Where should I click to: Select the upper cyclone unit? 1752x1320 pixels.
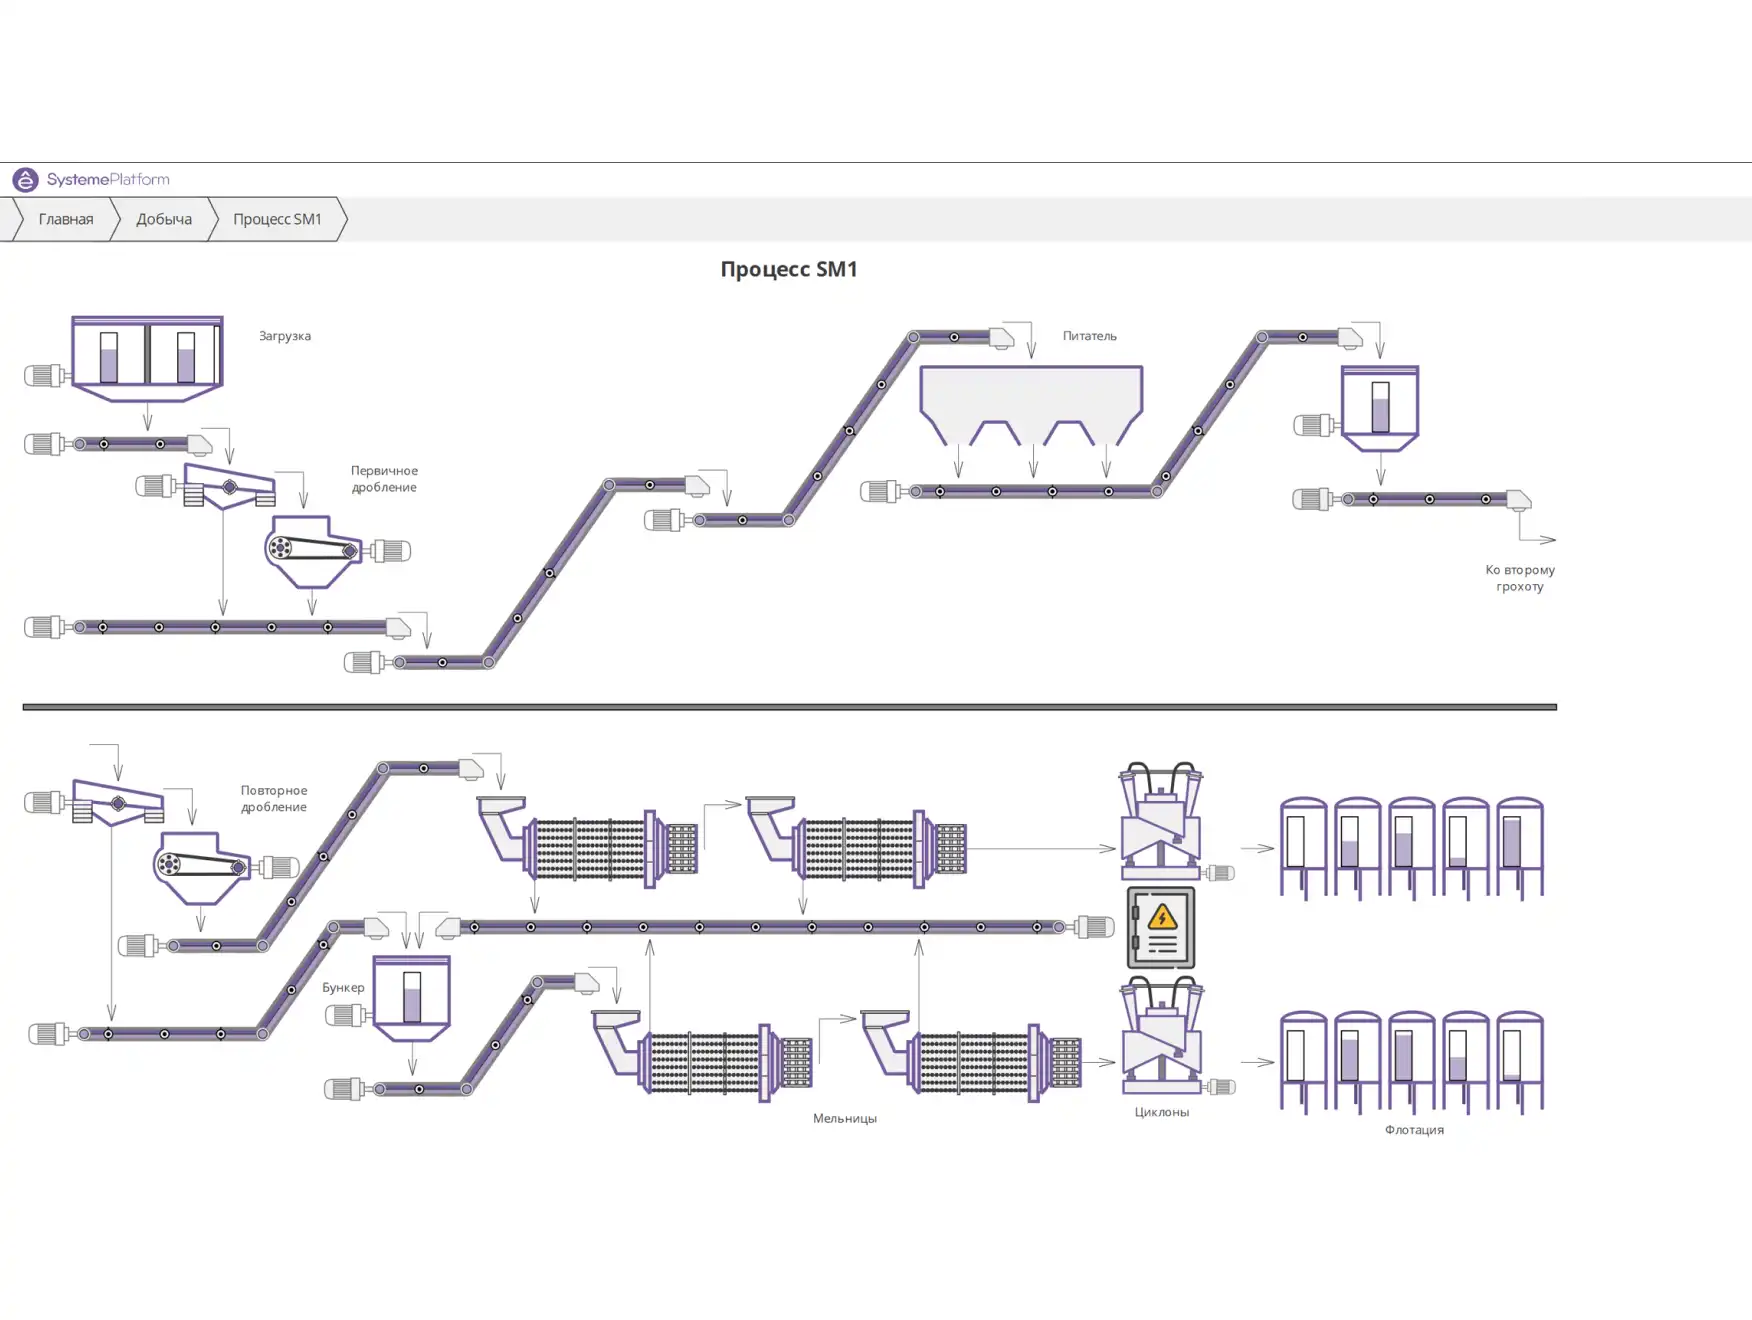point(1161,822)
